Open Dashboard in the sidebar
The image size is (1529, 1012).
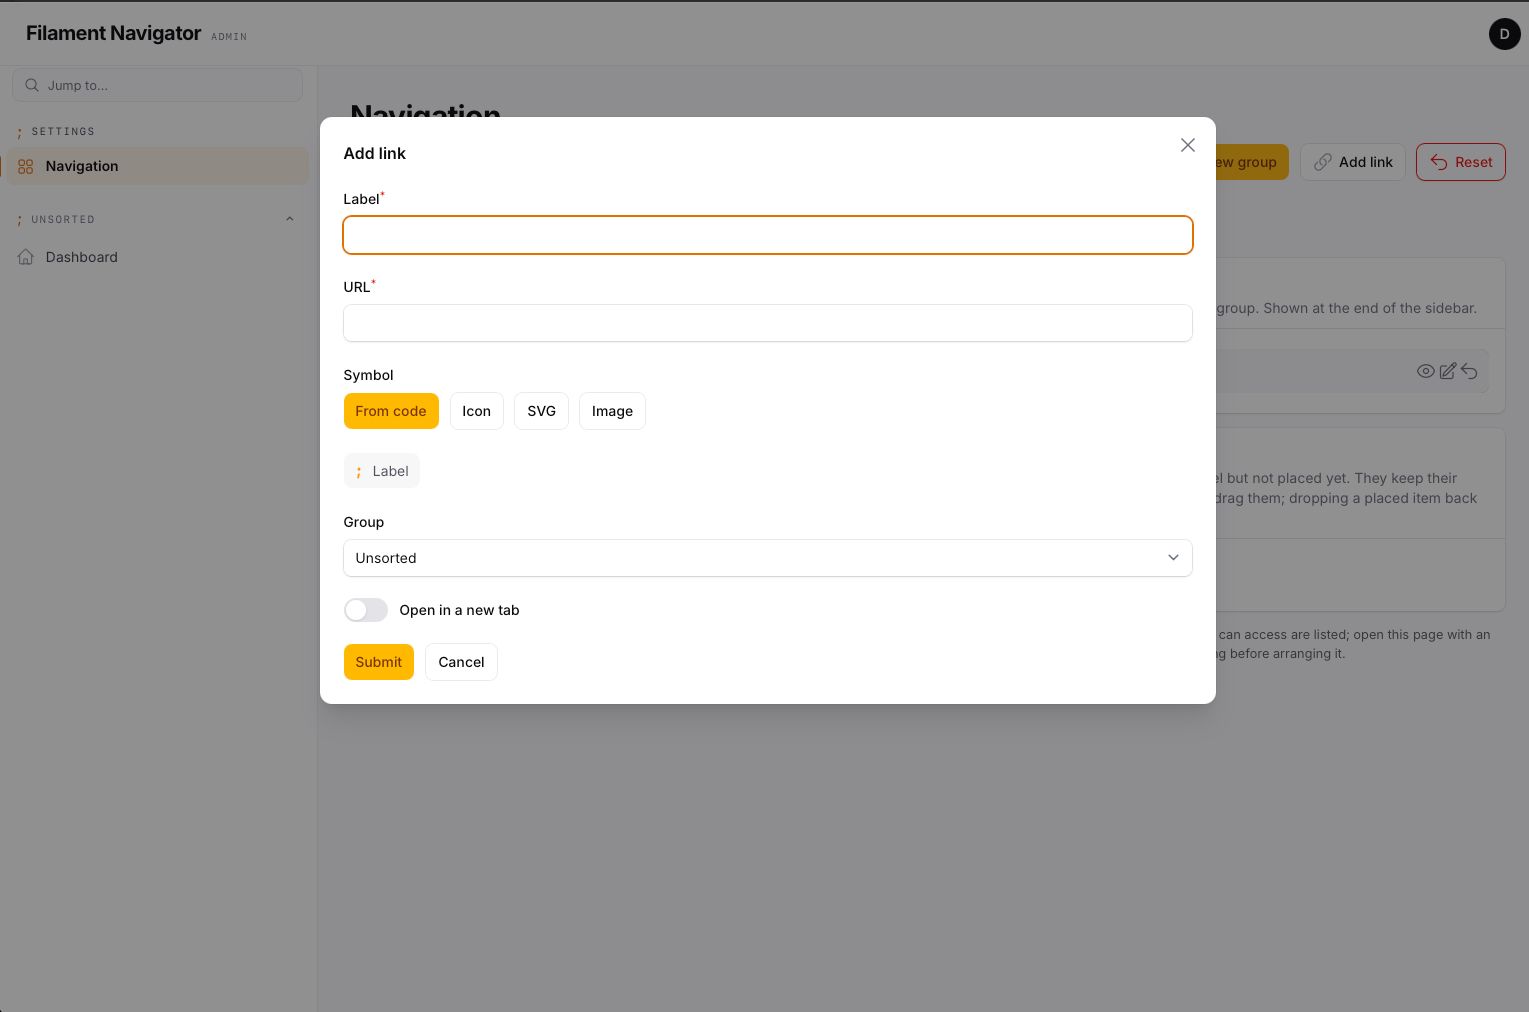pyautogui.click(x=158, y=257)
